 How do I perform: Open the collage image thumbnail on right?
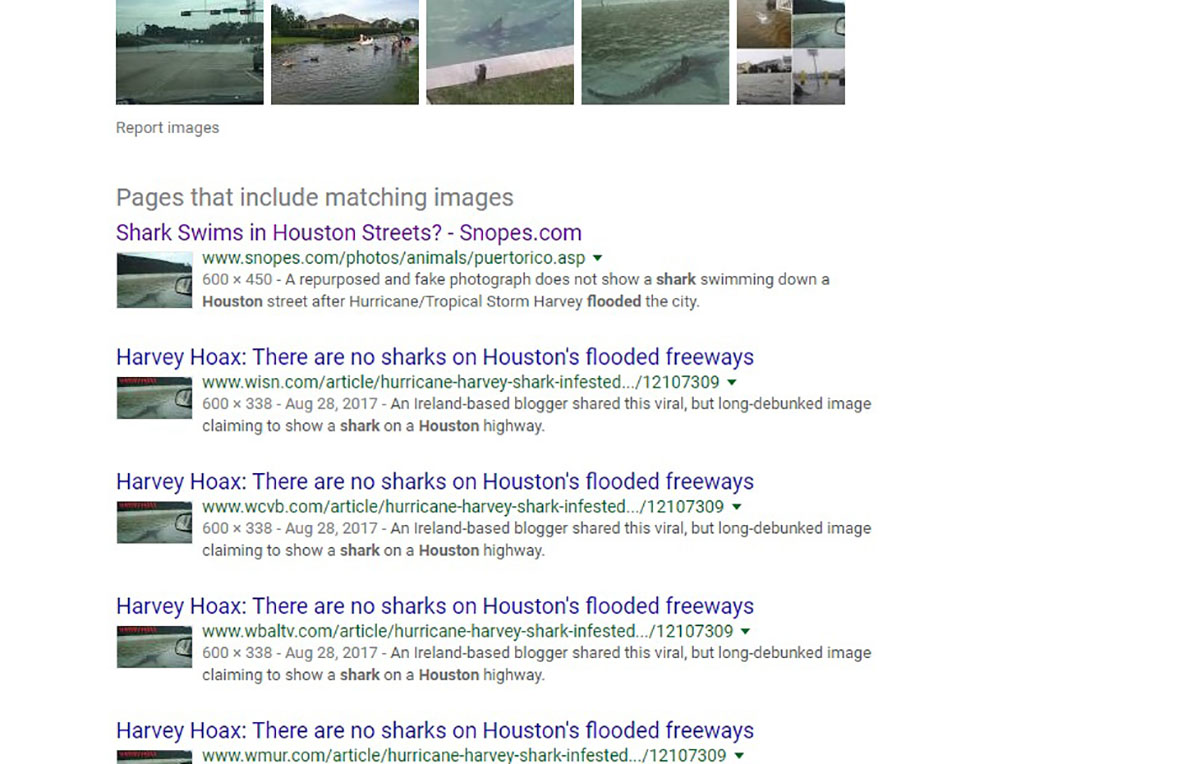pos(791,52)
